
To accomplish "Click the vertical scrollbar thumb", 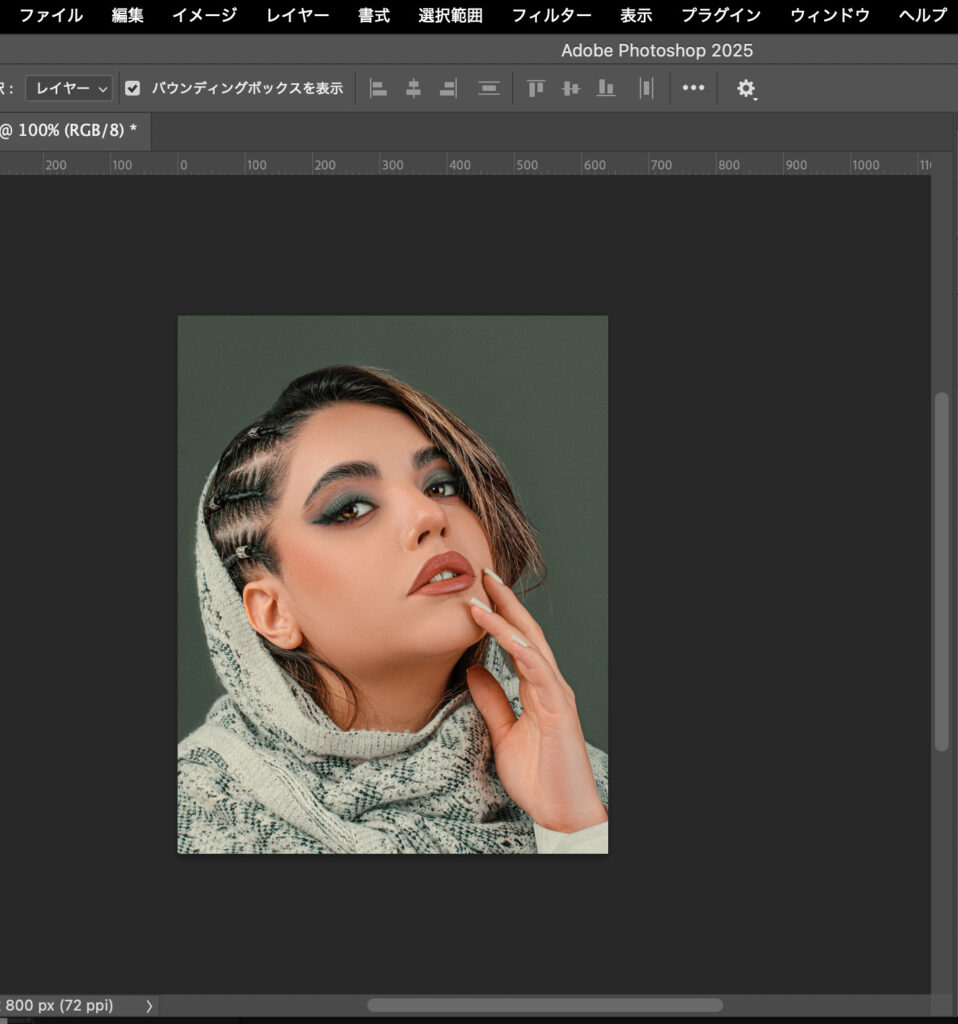I will pos(941,570).
